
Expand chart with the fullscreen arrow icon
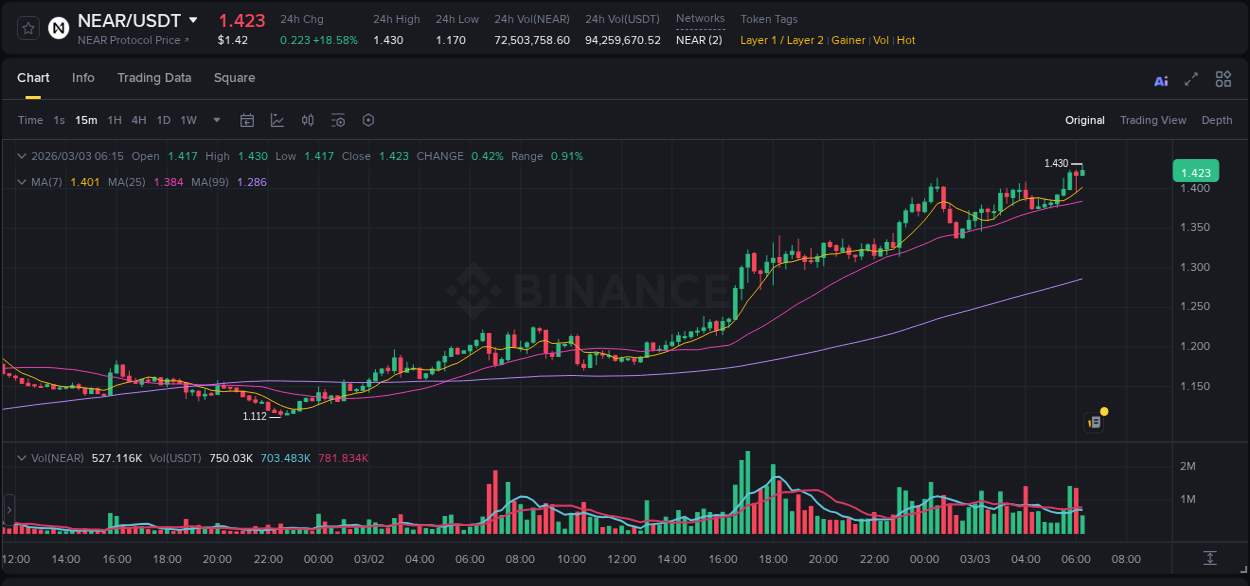tap(1192, 78)
